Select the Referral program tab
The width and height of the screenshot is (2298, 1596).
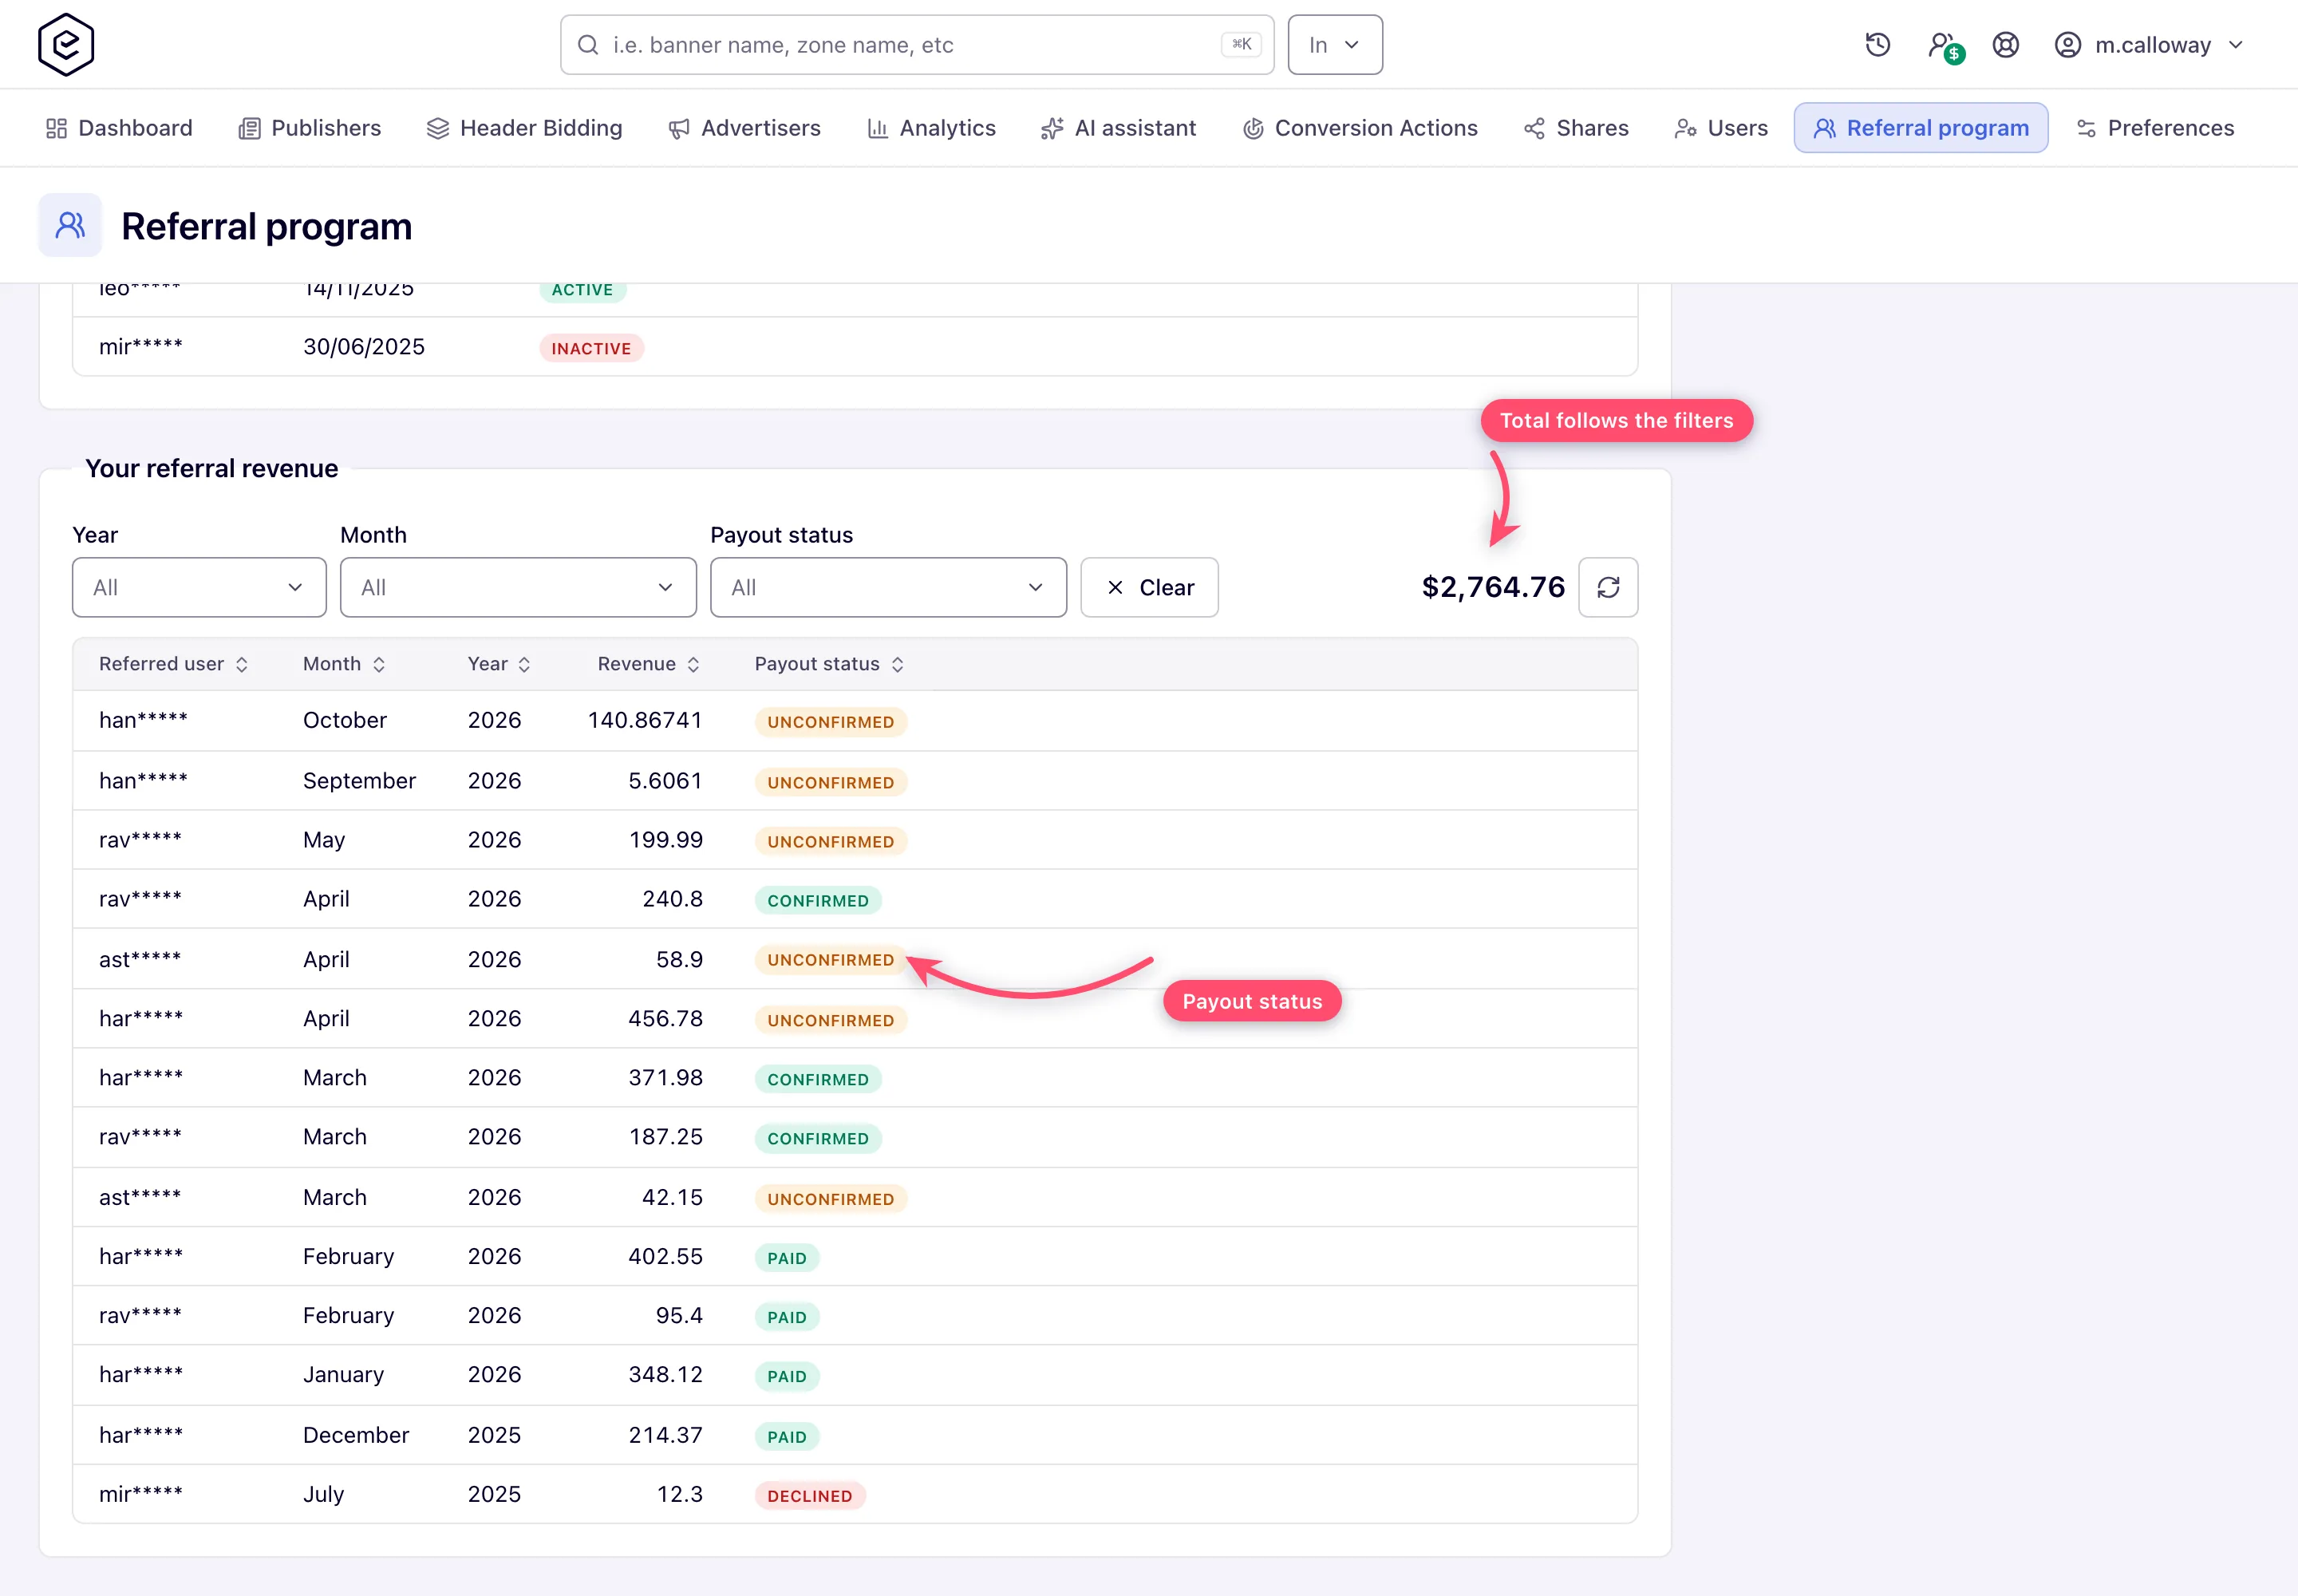coord(1921,128)
